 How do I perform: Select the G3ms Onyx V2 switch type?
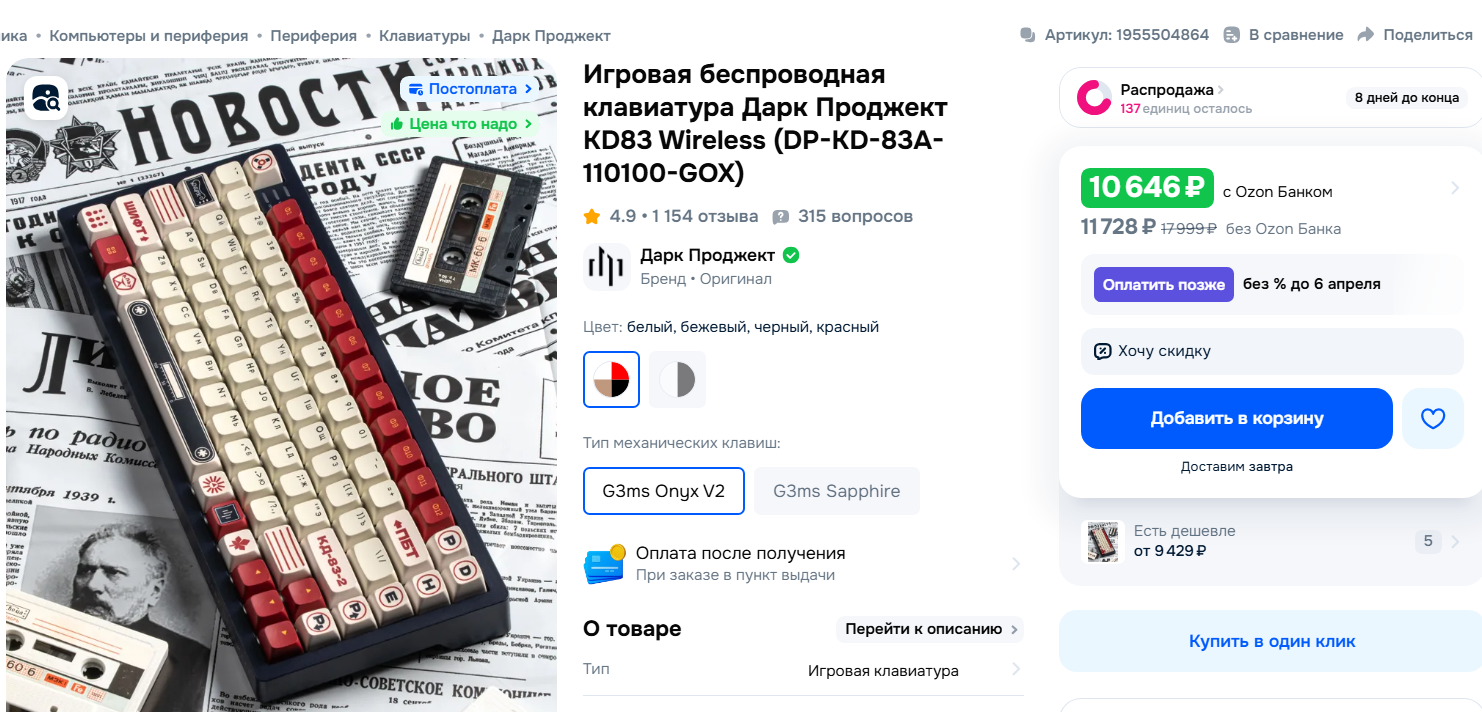(664, 491)
